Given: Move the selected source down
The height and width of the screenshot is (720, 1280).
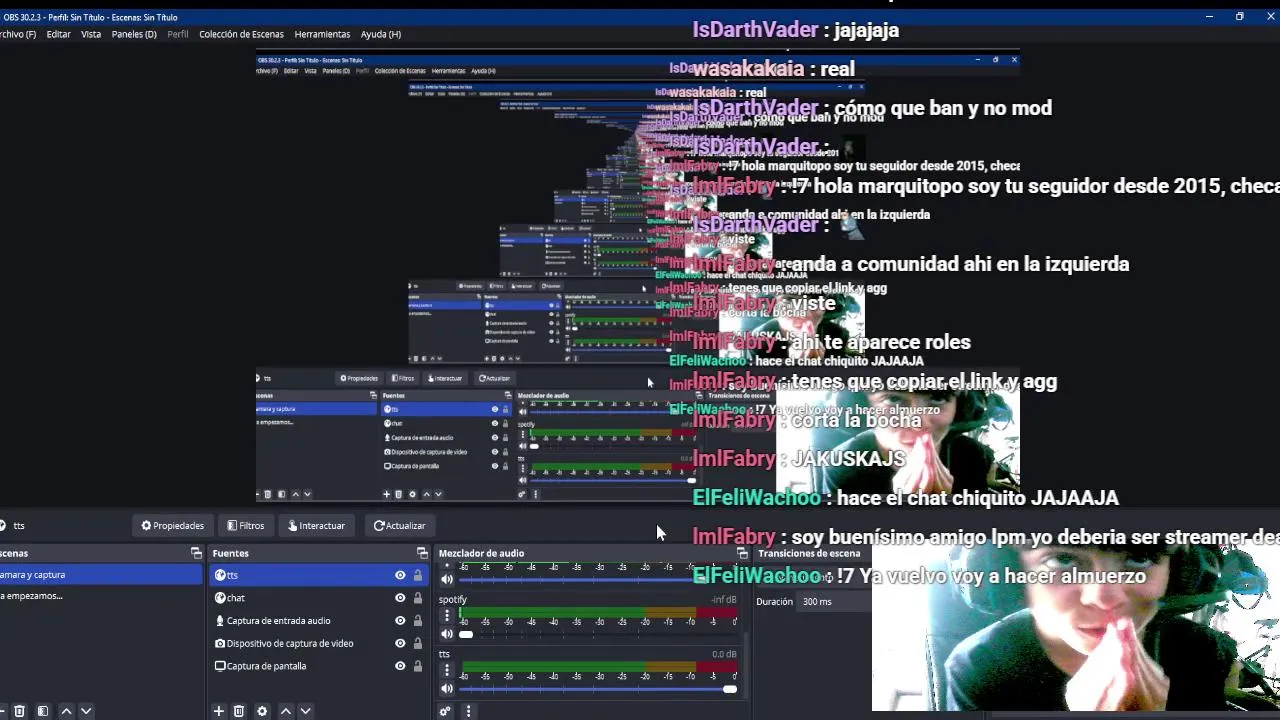Looking at the screenshot, I should pos(306,711).
